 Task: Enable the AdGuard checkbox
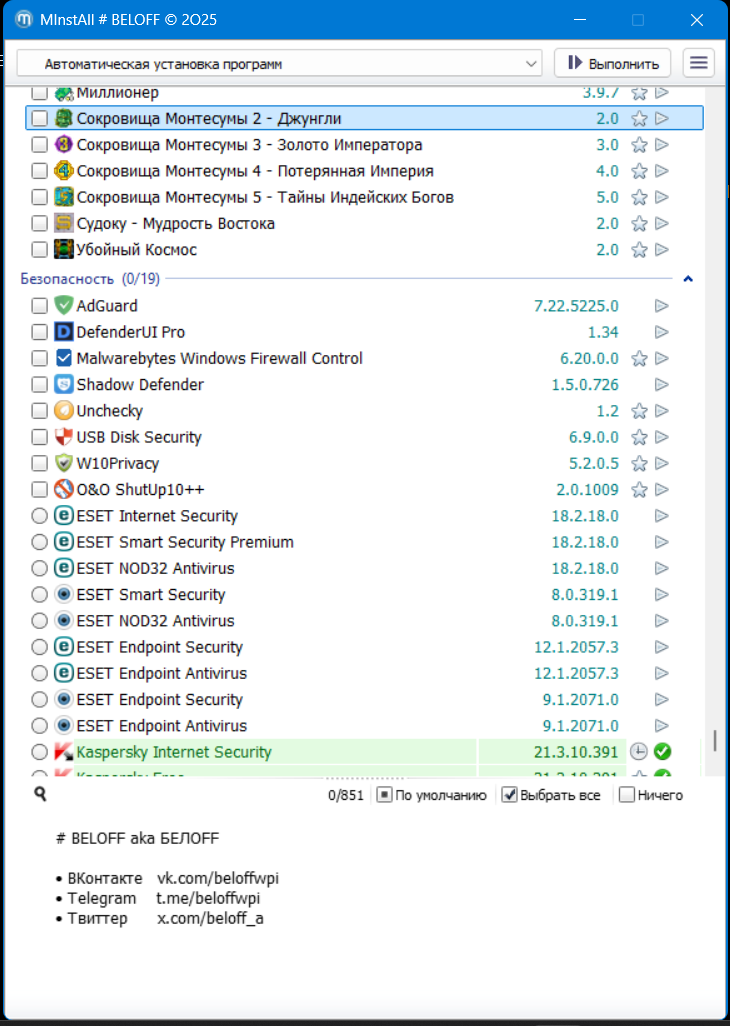39,306
